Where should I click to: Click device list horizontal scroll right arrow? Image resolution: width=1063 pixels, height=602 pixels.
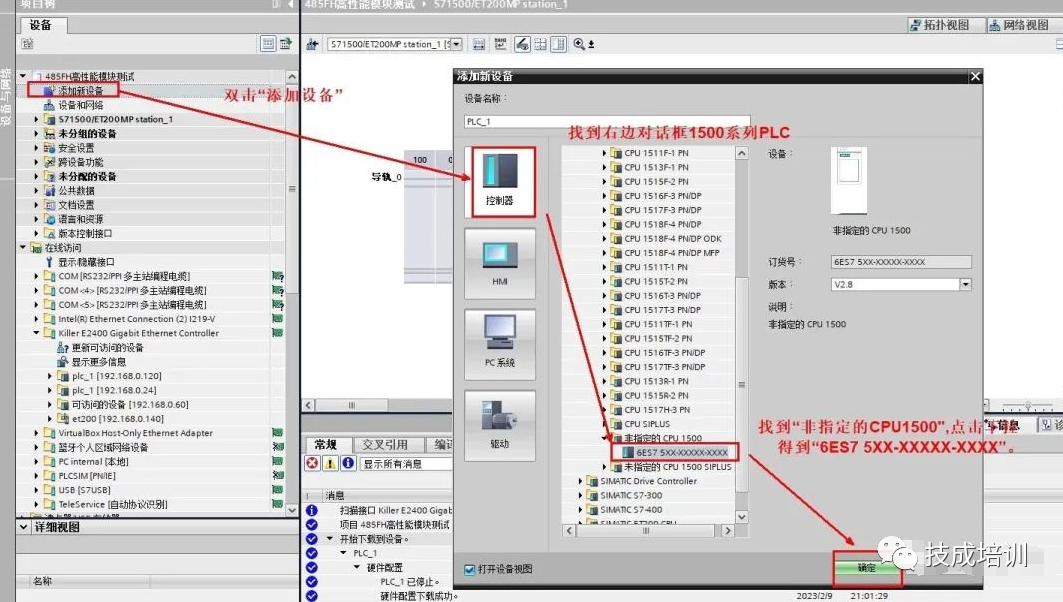click(727, 531)
